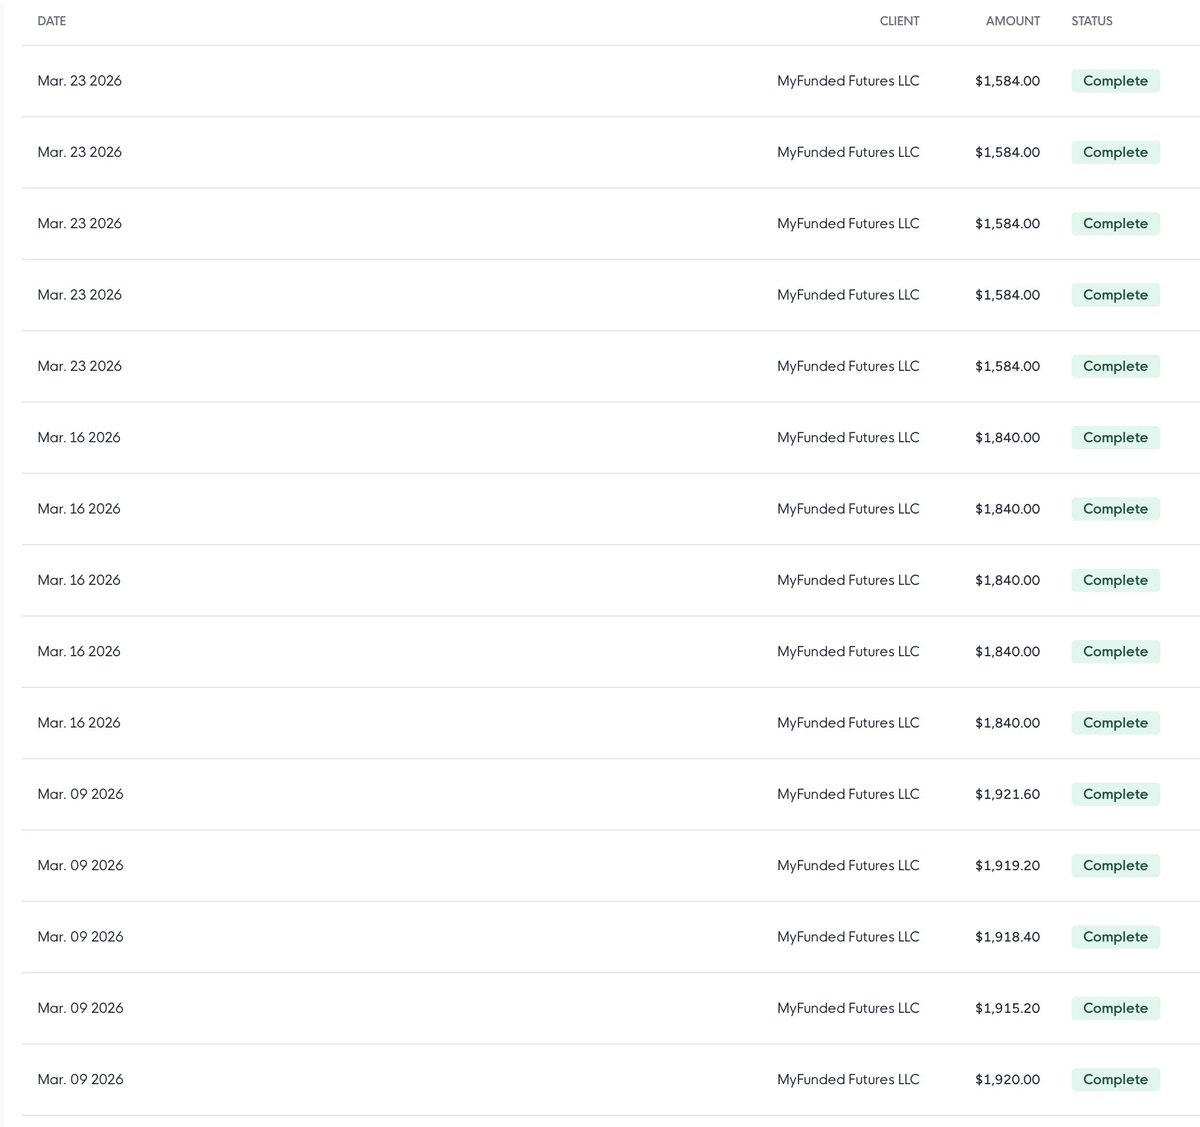Click MyFunded Futures LLC in the $1,921.60 row
The width and height of the screenshot is (1200, 1127).
click(848, 794)
